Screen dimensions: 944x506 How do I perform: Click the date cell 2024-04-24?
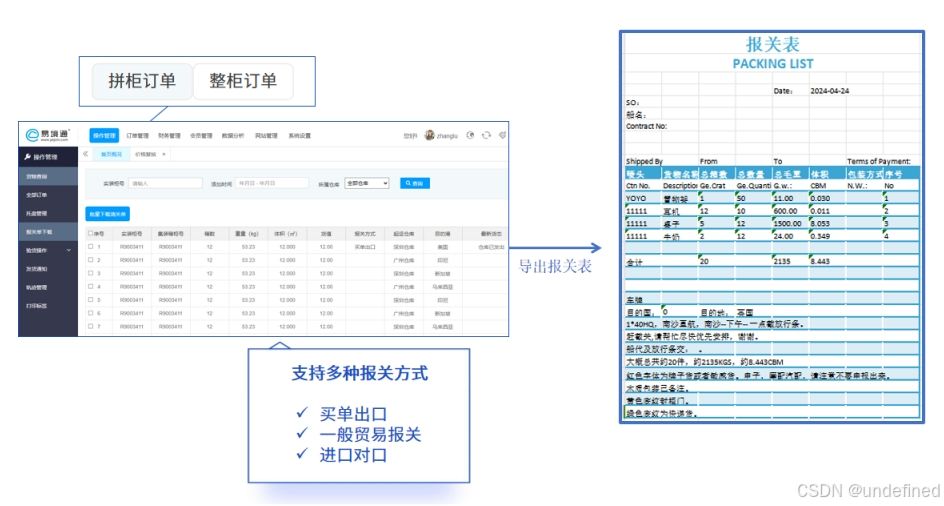click(x=830, y=90)
